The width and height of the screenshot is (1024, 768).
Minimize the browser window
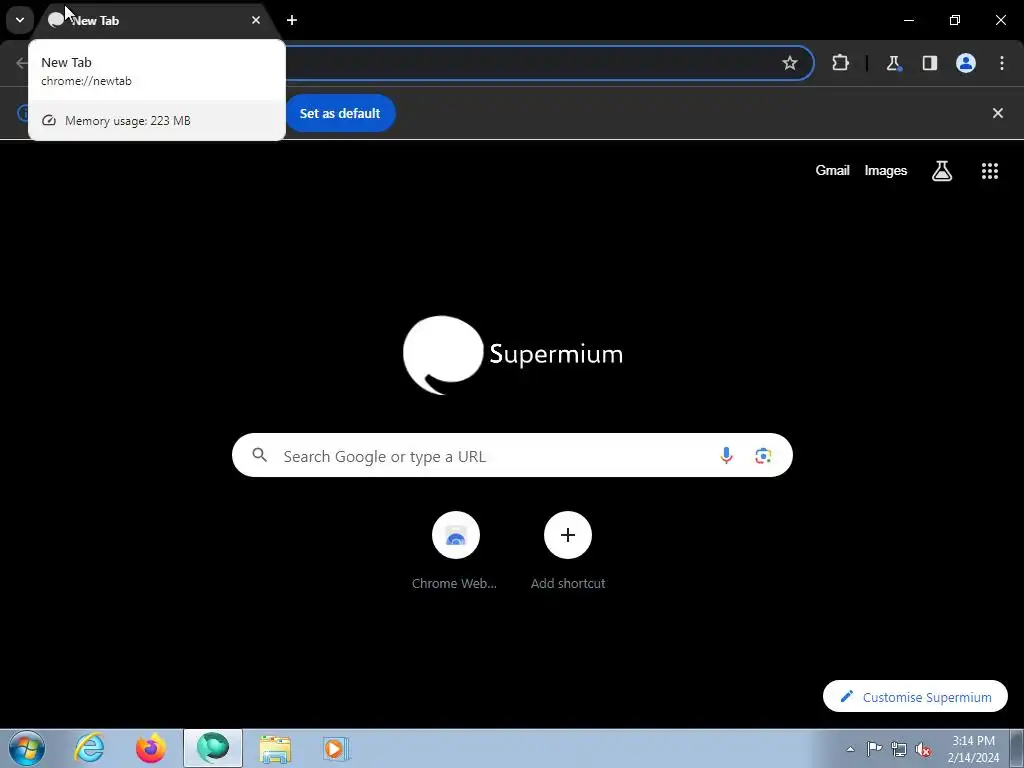point(908,20)
